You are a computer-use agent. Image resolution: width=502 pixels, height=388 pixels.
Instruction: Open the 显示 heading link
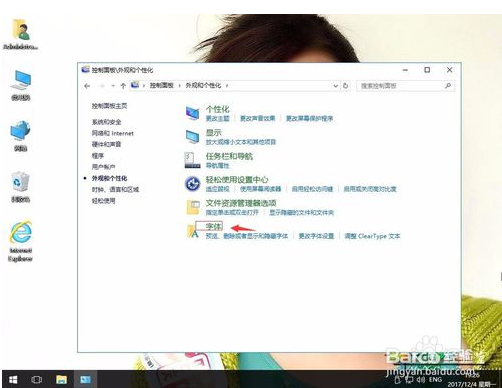(214, 132)
